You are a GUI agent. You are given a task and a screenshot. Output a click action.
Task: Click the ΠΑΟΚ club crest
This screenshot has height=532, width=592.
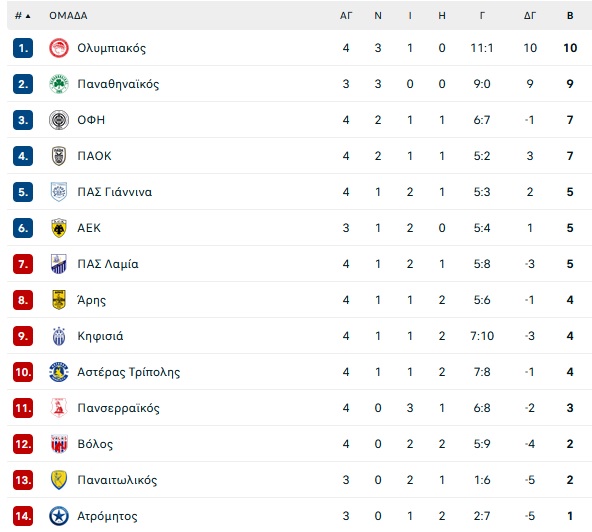59,156
